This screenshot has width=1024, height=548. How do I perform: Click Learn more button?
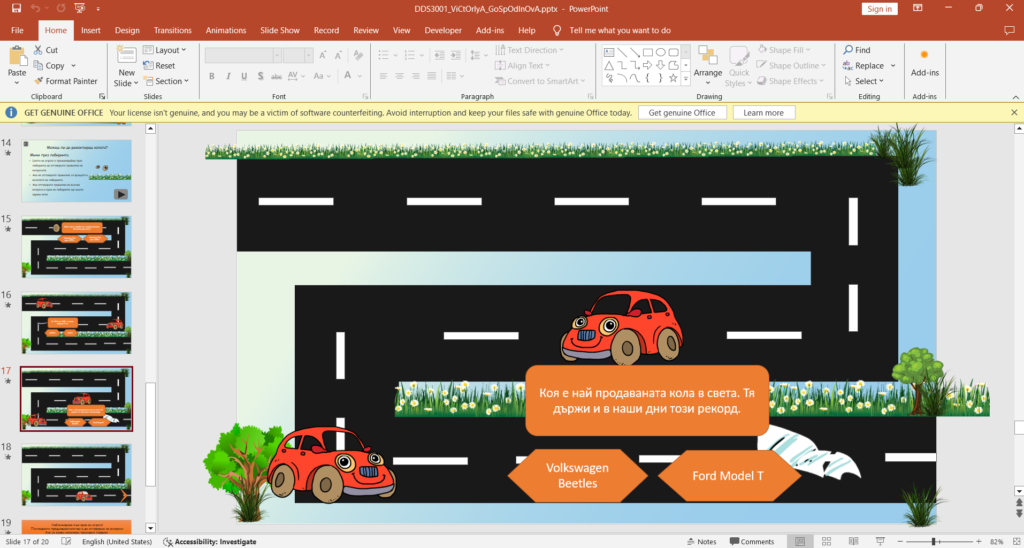tap(763, 112)
